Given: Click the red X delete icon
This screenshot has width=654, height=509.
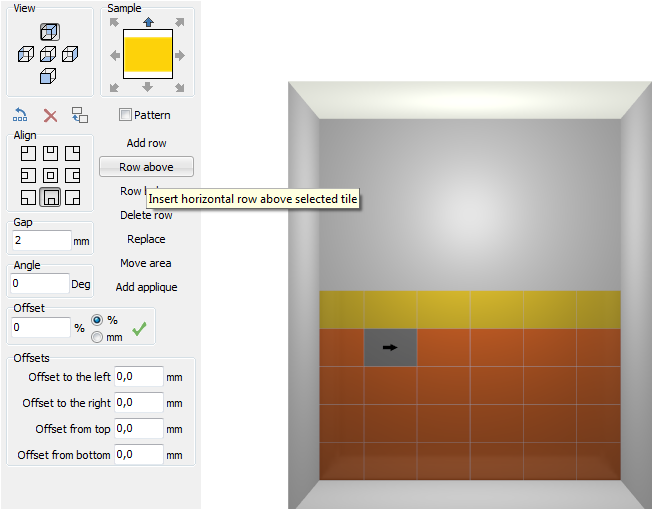Looking at the screenshot, I should click(50, 116).
